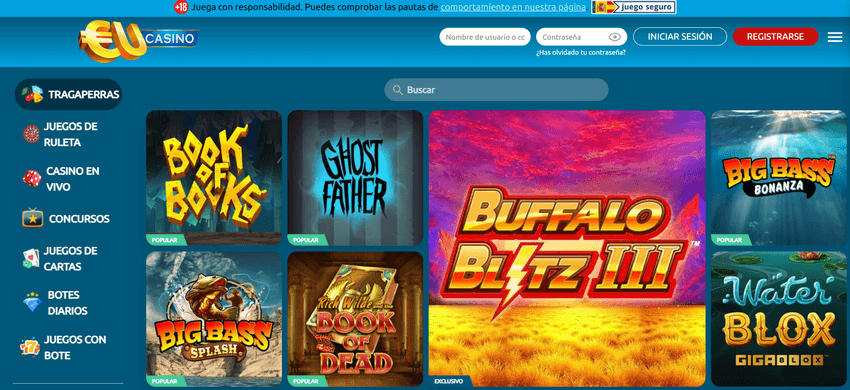850x390 pixels.
Task: Click the Iniciar Sesión button
Action: coord(680,37)
